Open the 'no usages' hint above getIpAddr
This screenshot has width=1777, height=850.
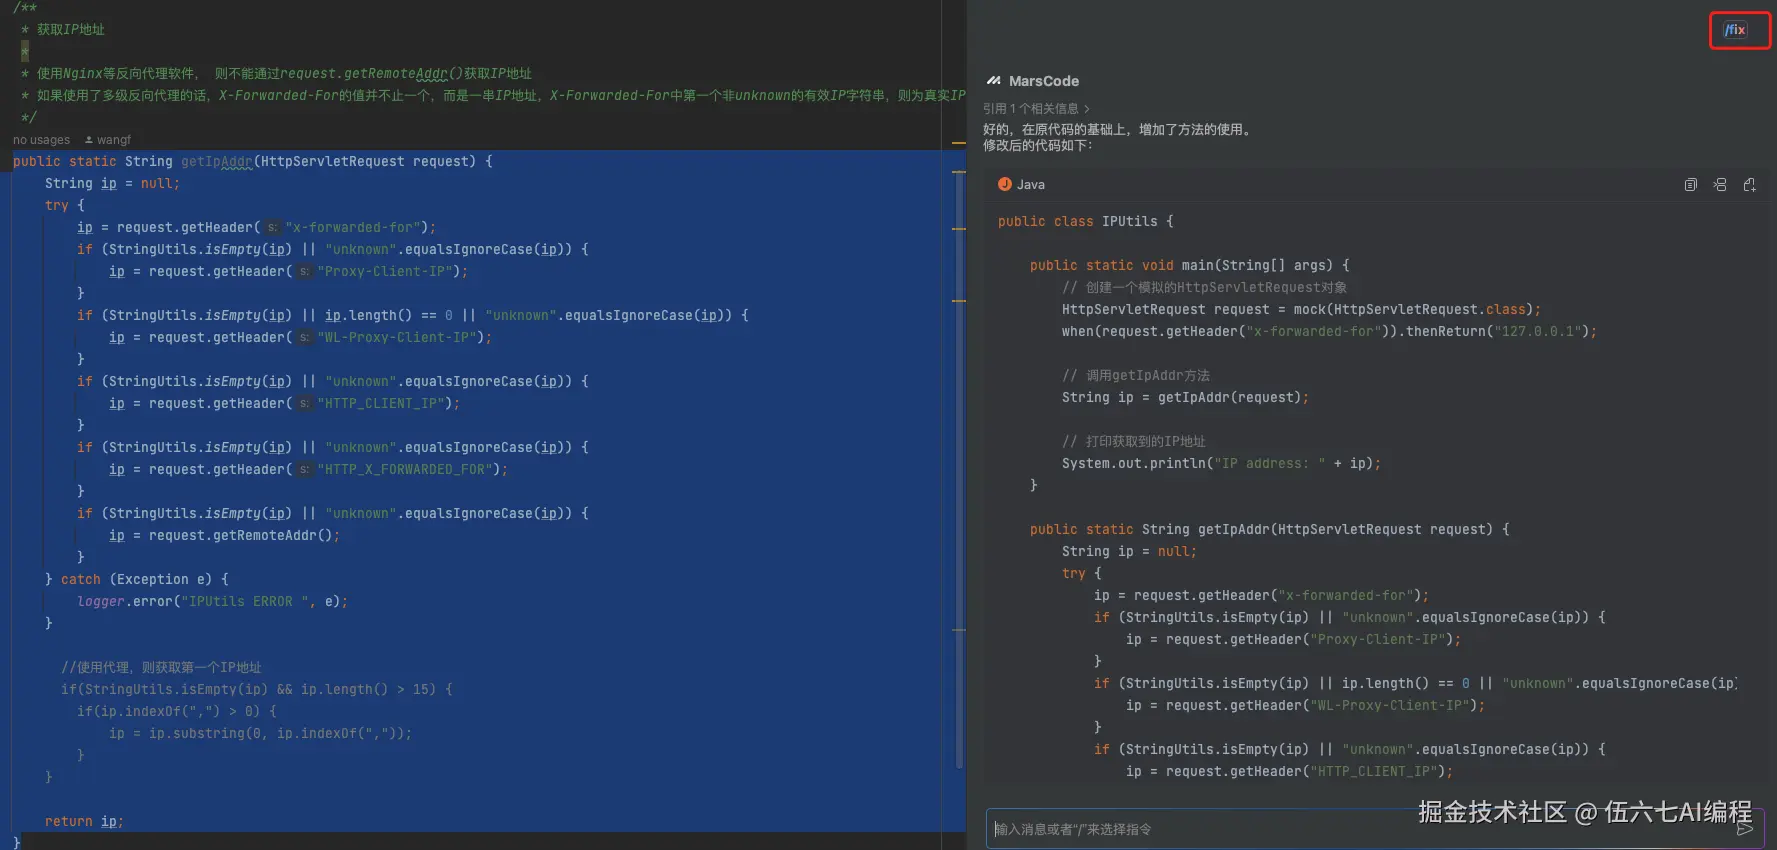tap(42, 140)
